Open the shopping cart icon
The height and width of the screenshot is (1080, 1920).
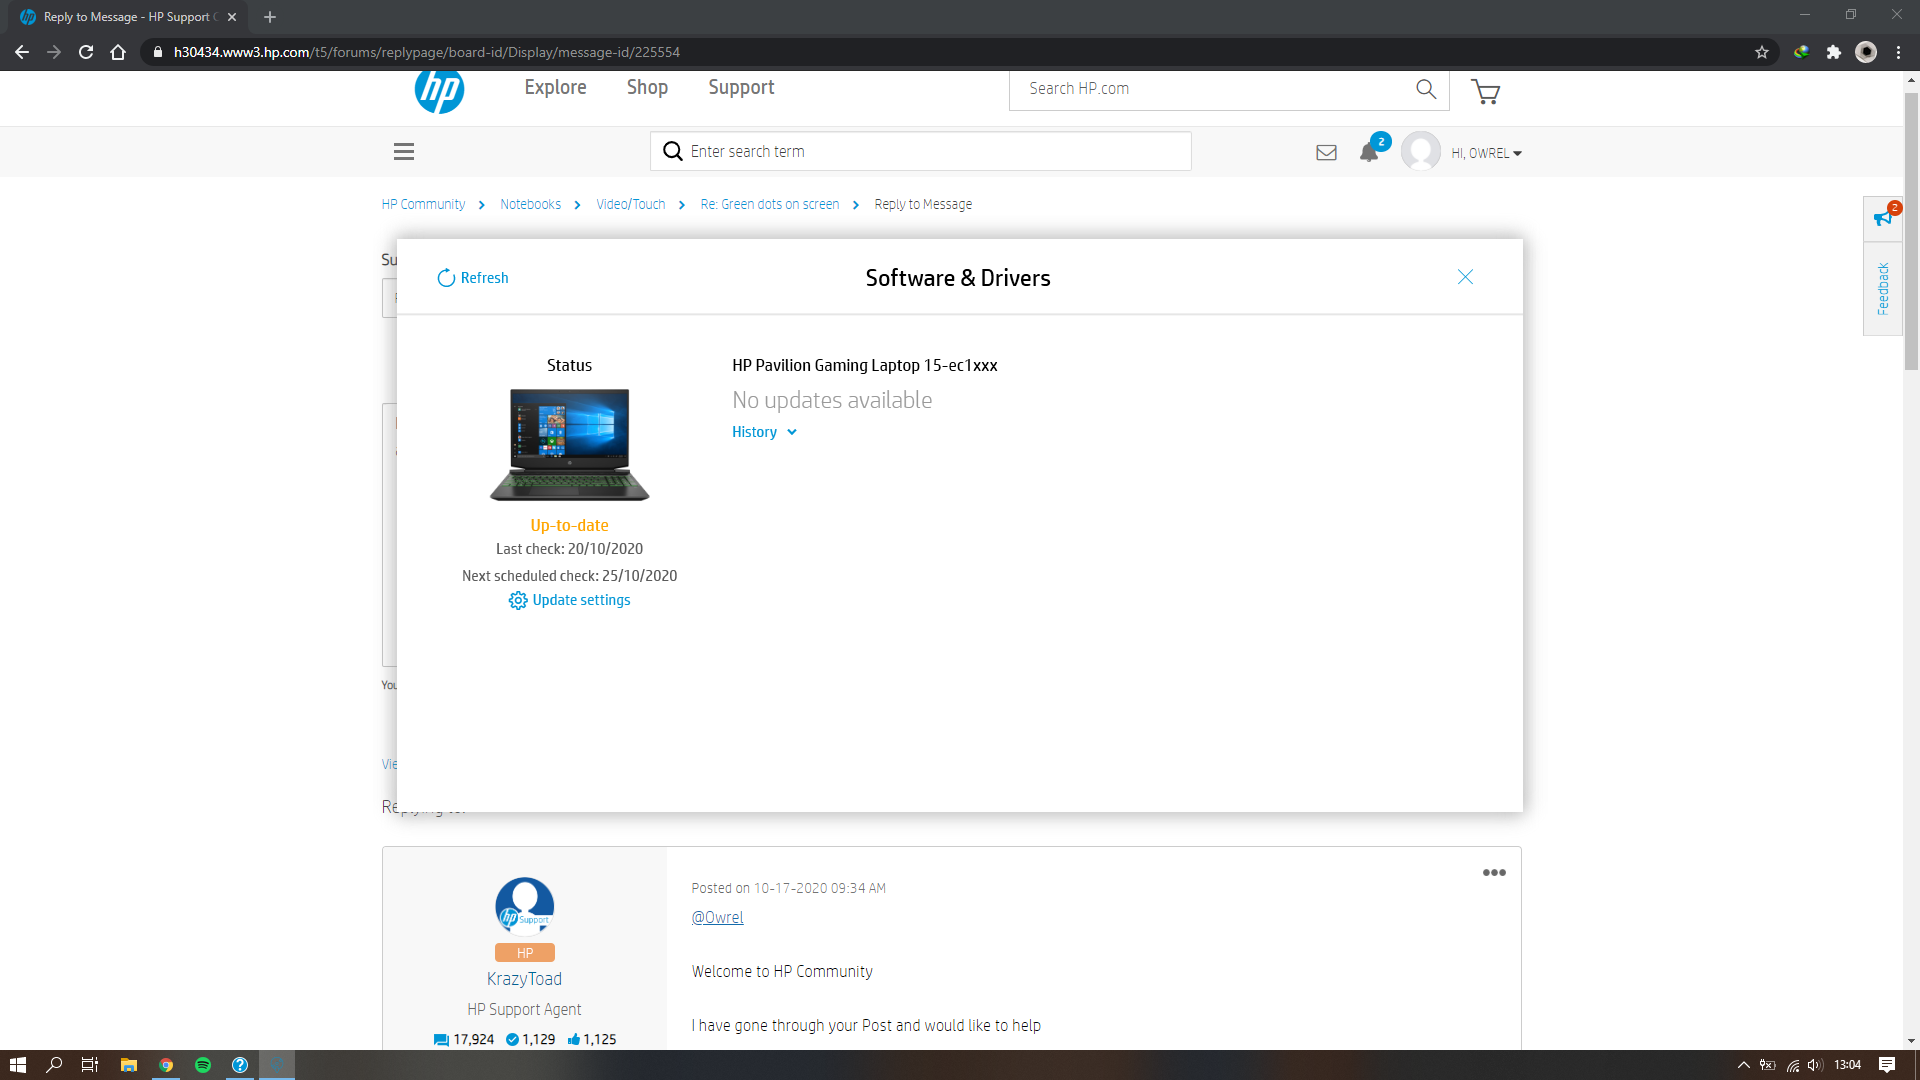click(1485, 92)
